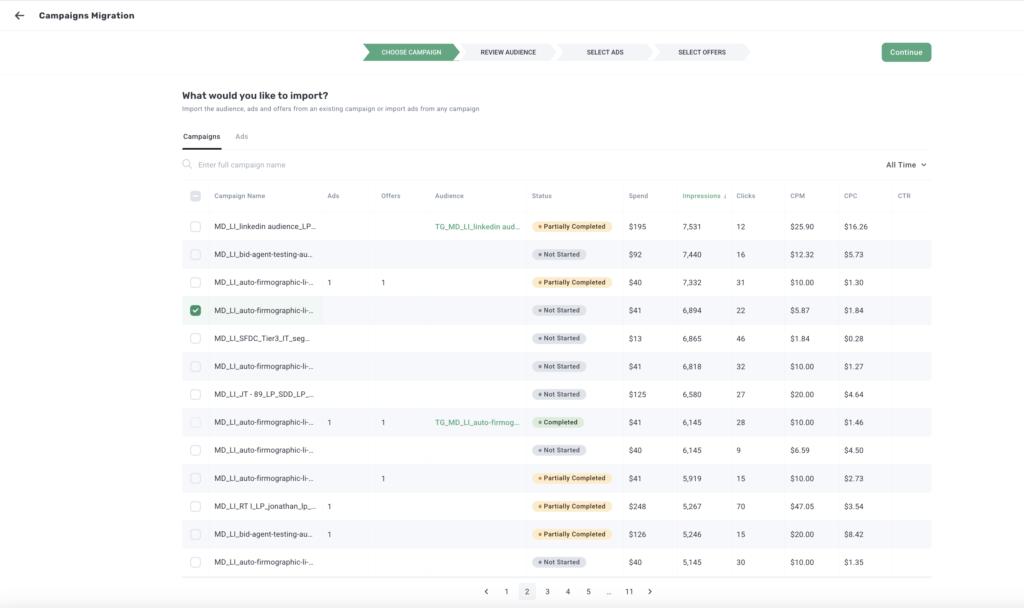1024x608 pixels.
Task: Click the Completed status badge
Action: coord(558,423)
